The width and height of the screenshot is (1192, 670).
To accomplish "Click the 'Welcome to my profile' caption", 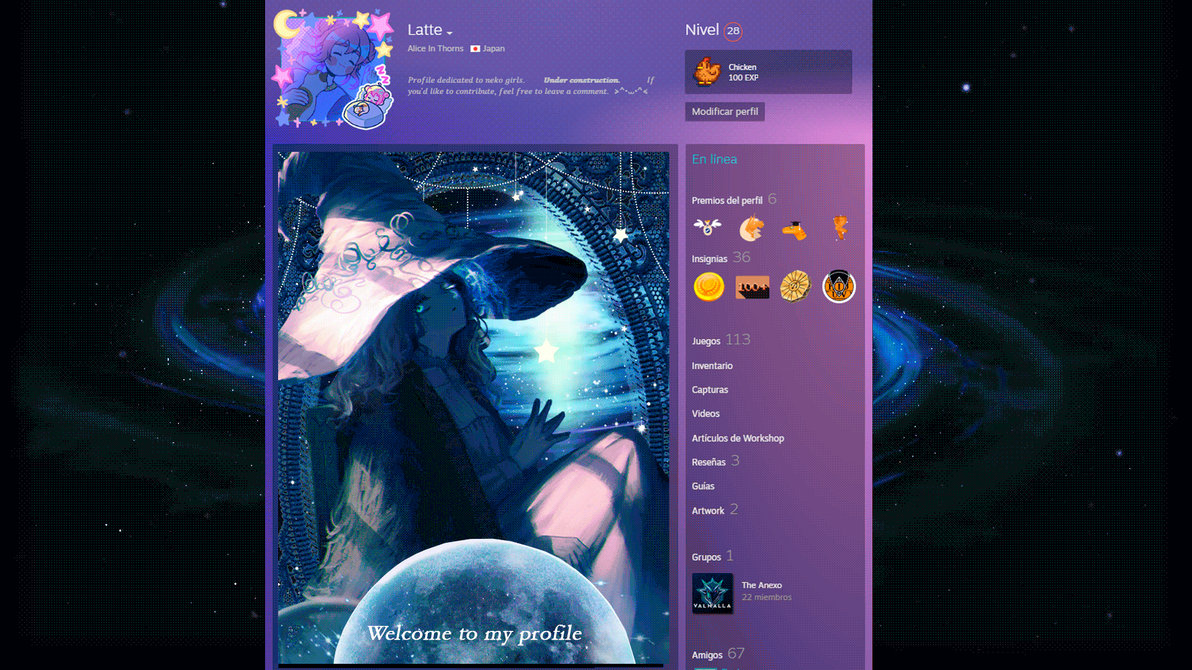I will [474, 633].
